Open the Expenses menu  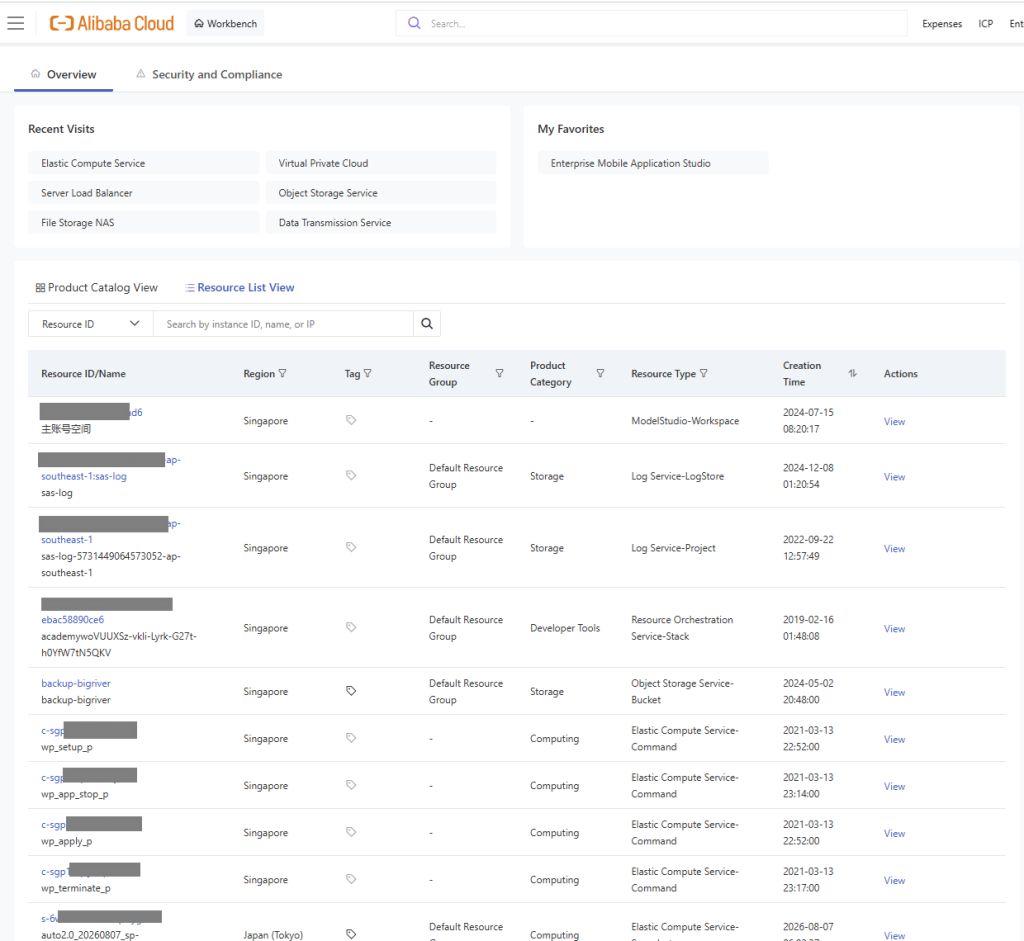click(x=942, y=24)
